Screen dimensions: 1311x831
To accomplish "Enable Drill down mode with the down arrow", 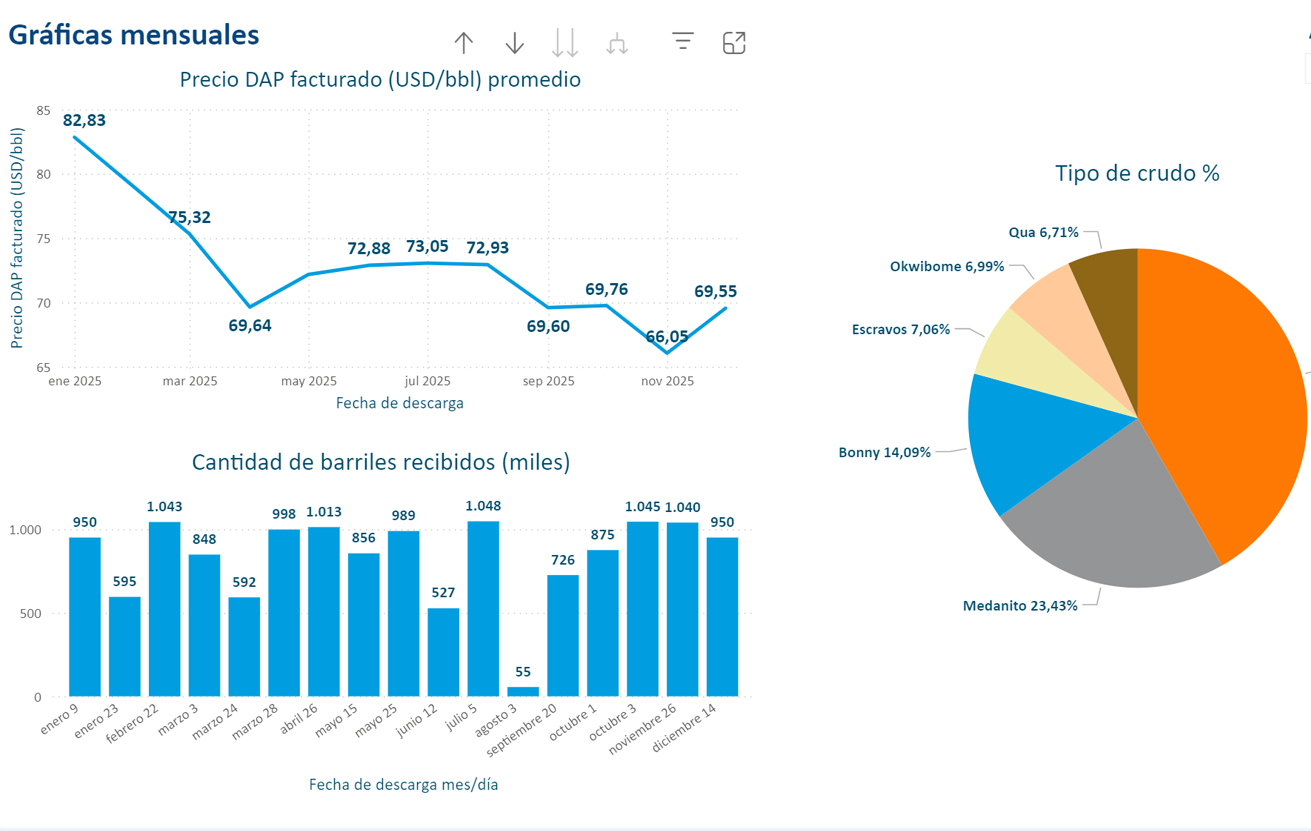I will click(x=514, y=43).
